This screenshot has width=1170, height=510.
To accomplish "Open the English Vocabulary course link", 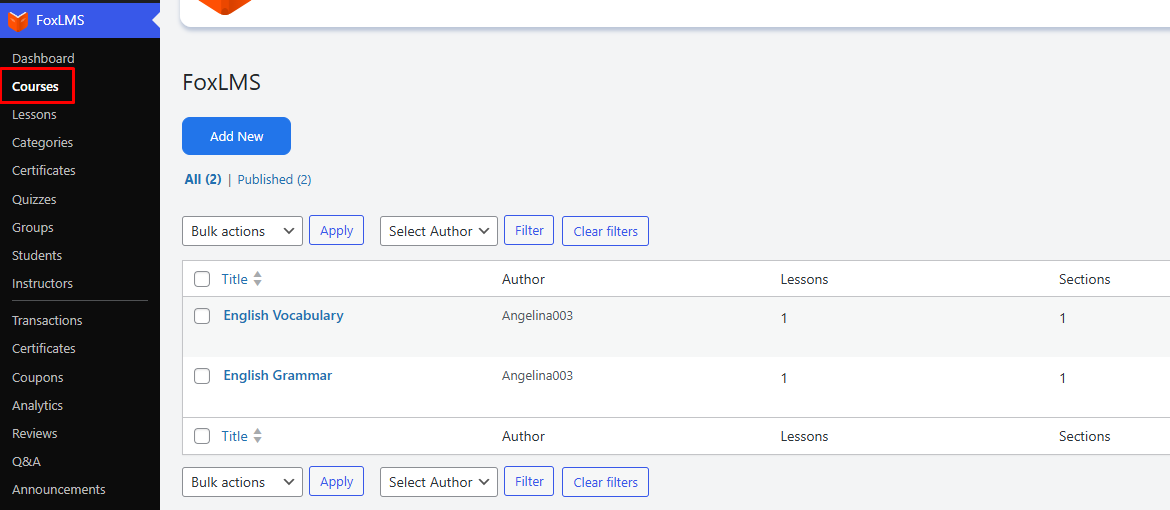I will pyautogui.click(x=283, y=316).
